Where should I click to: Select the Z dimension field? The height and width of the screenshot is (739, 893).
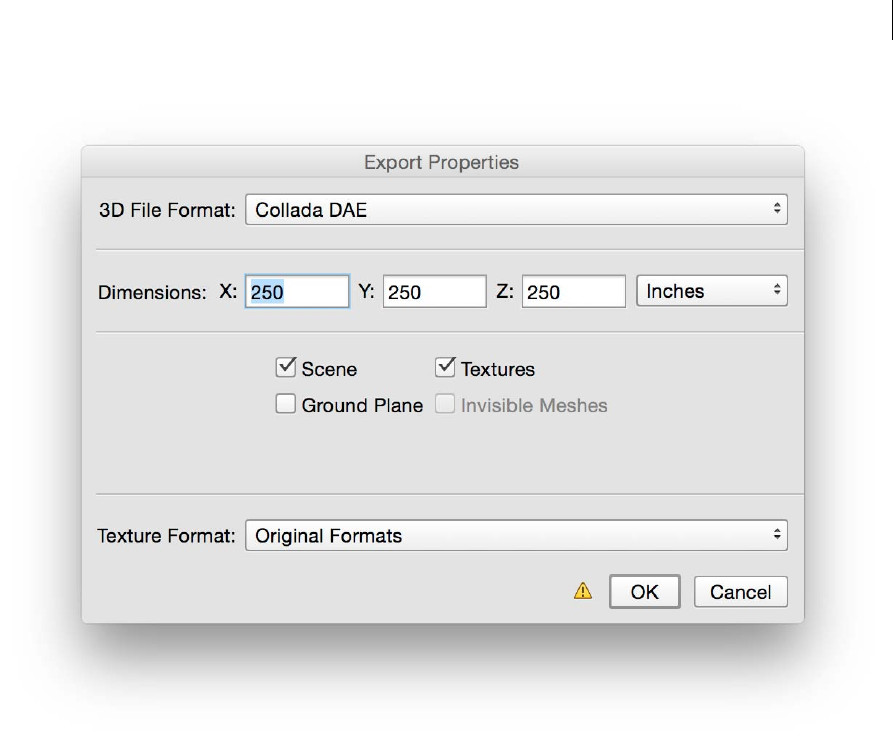coord(573,292)
